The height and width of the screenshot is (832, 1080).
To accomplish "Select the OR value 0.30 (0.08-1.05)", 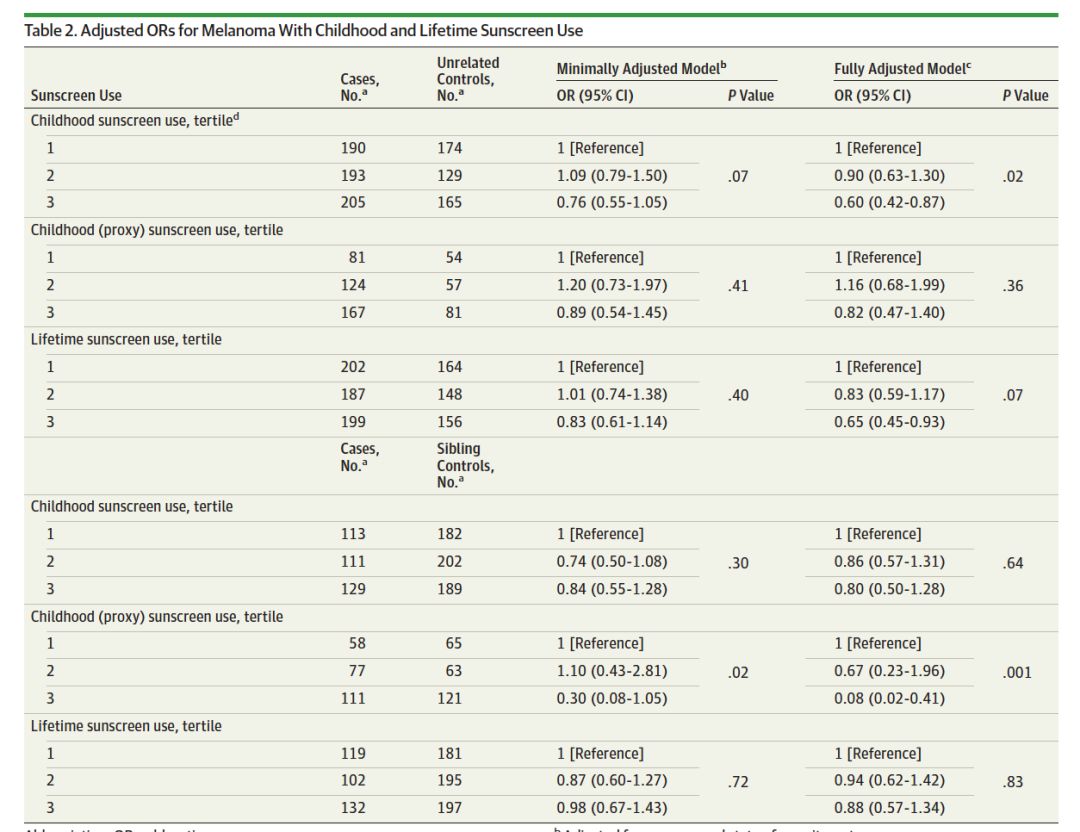I will tap(611, 699).
